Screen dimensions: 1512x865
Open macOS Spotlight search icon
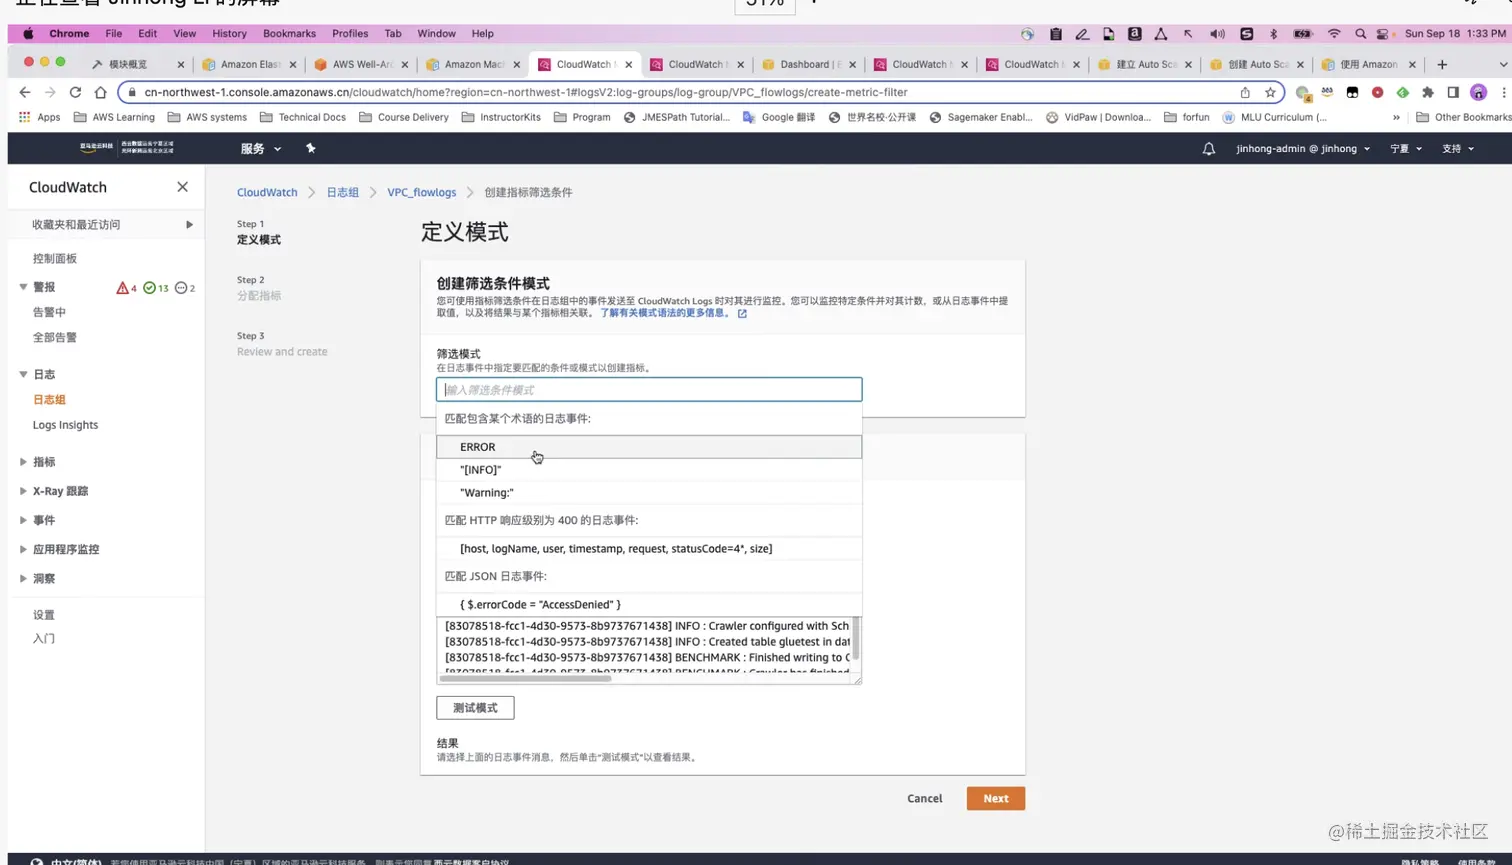pos(1360,34)
